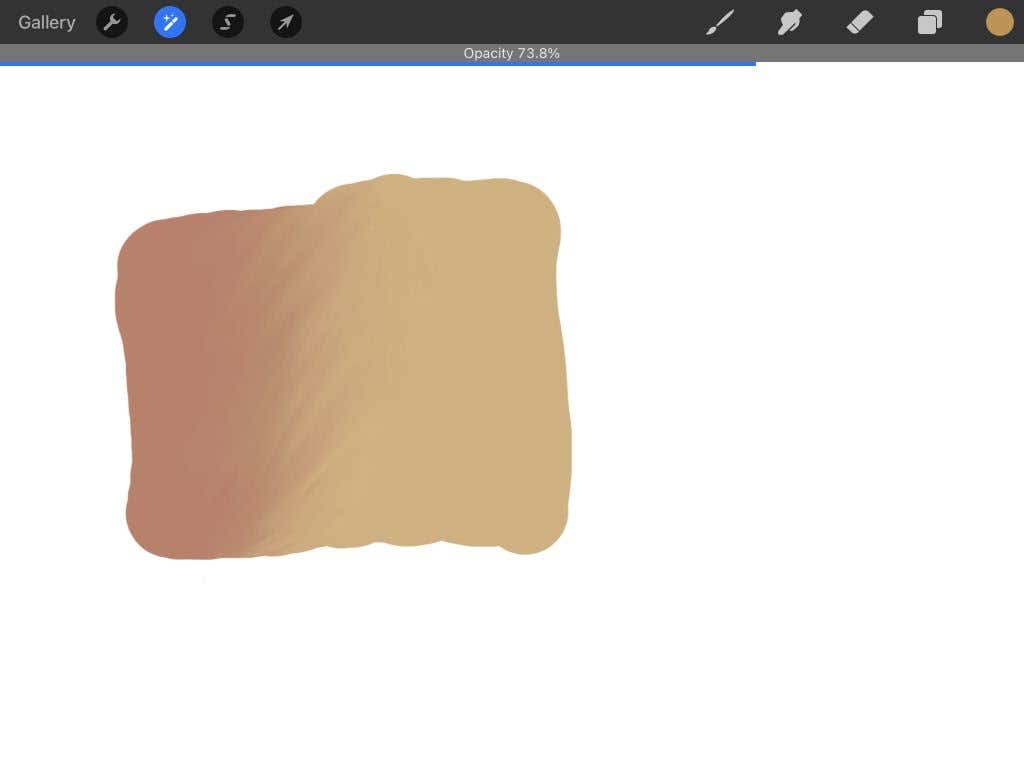Viewport: 1024px width, 768px height.
Task: Select the Smudge finger tool
Action: pos(790,22)
